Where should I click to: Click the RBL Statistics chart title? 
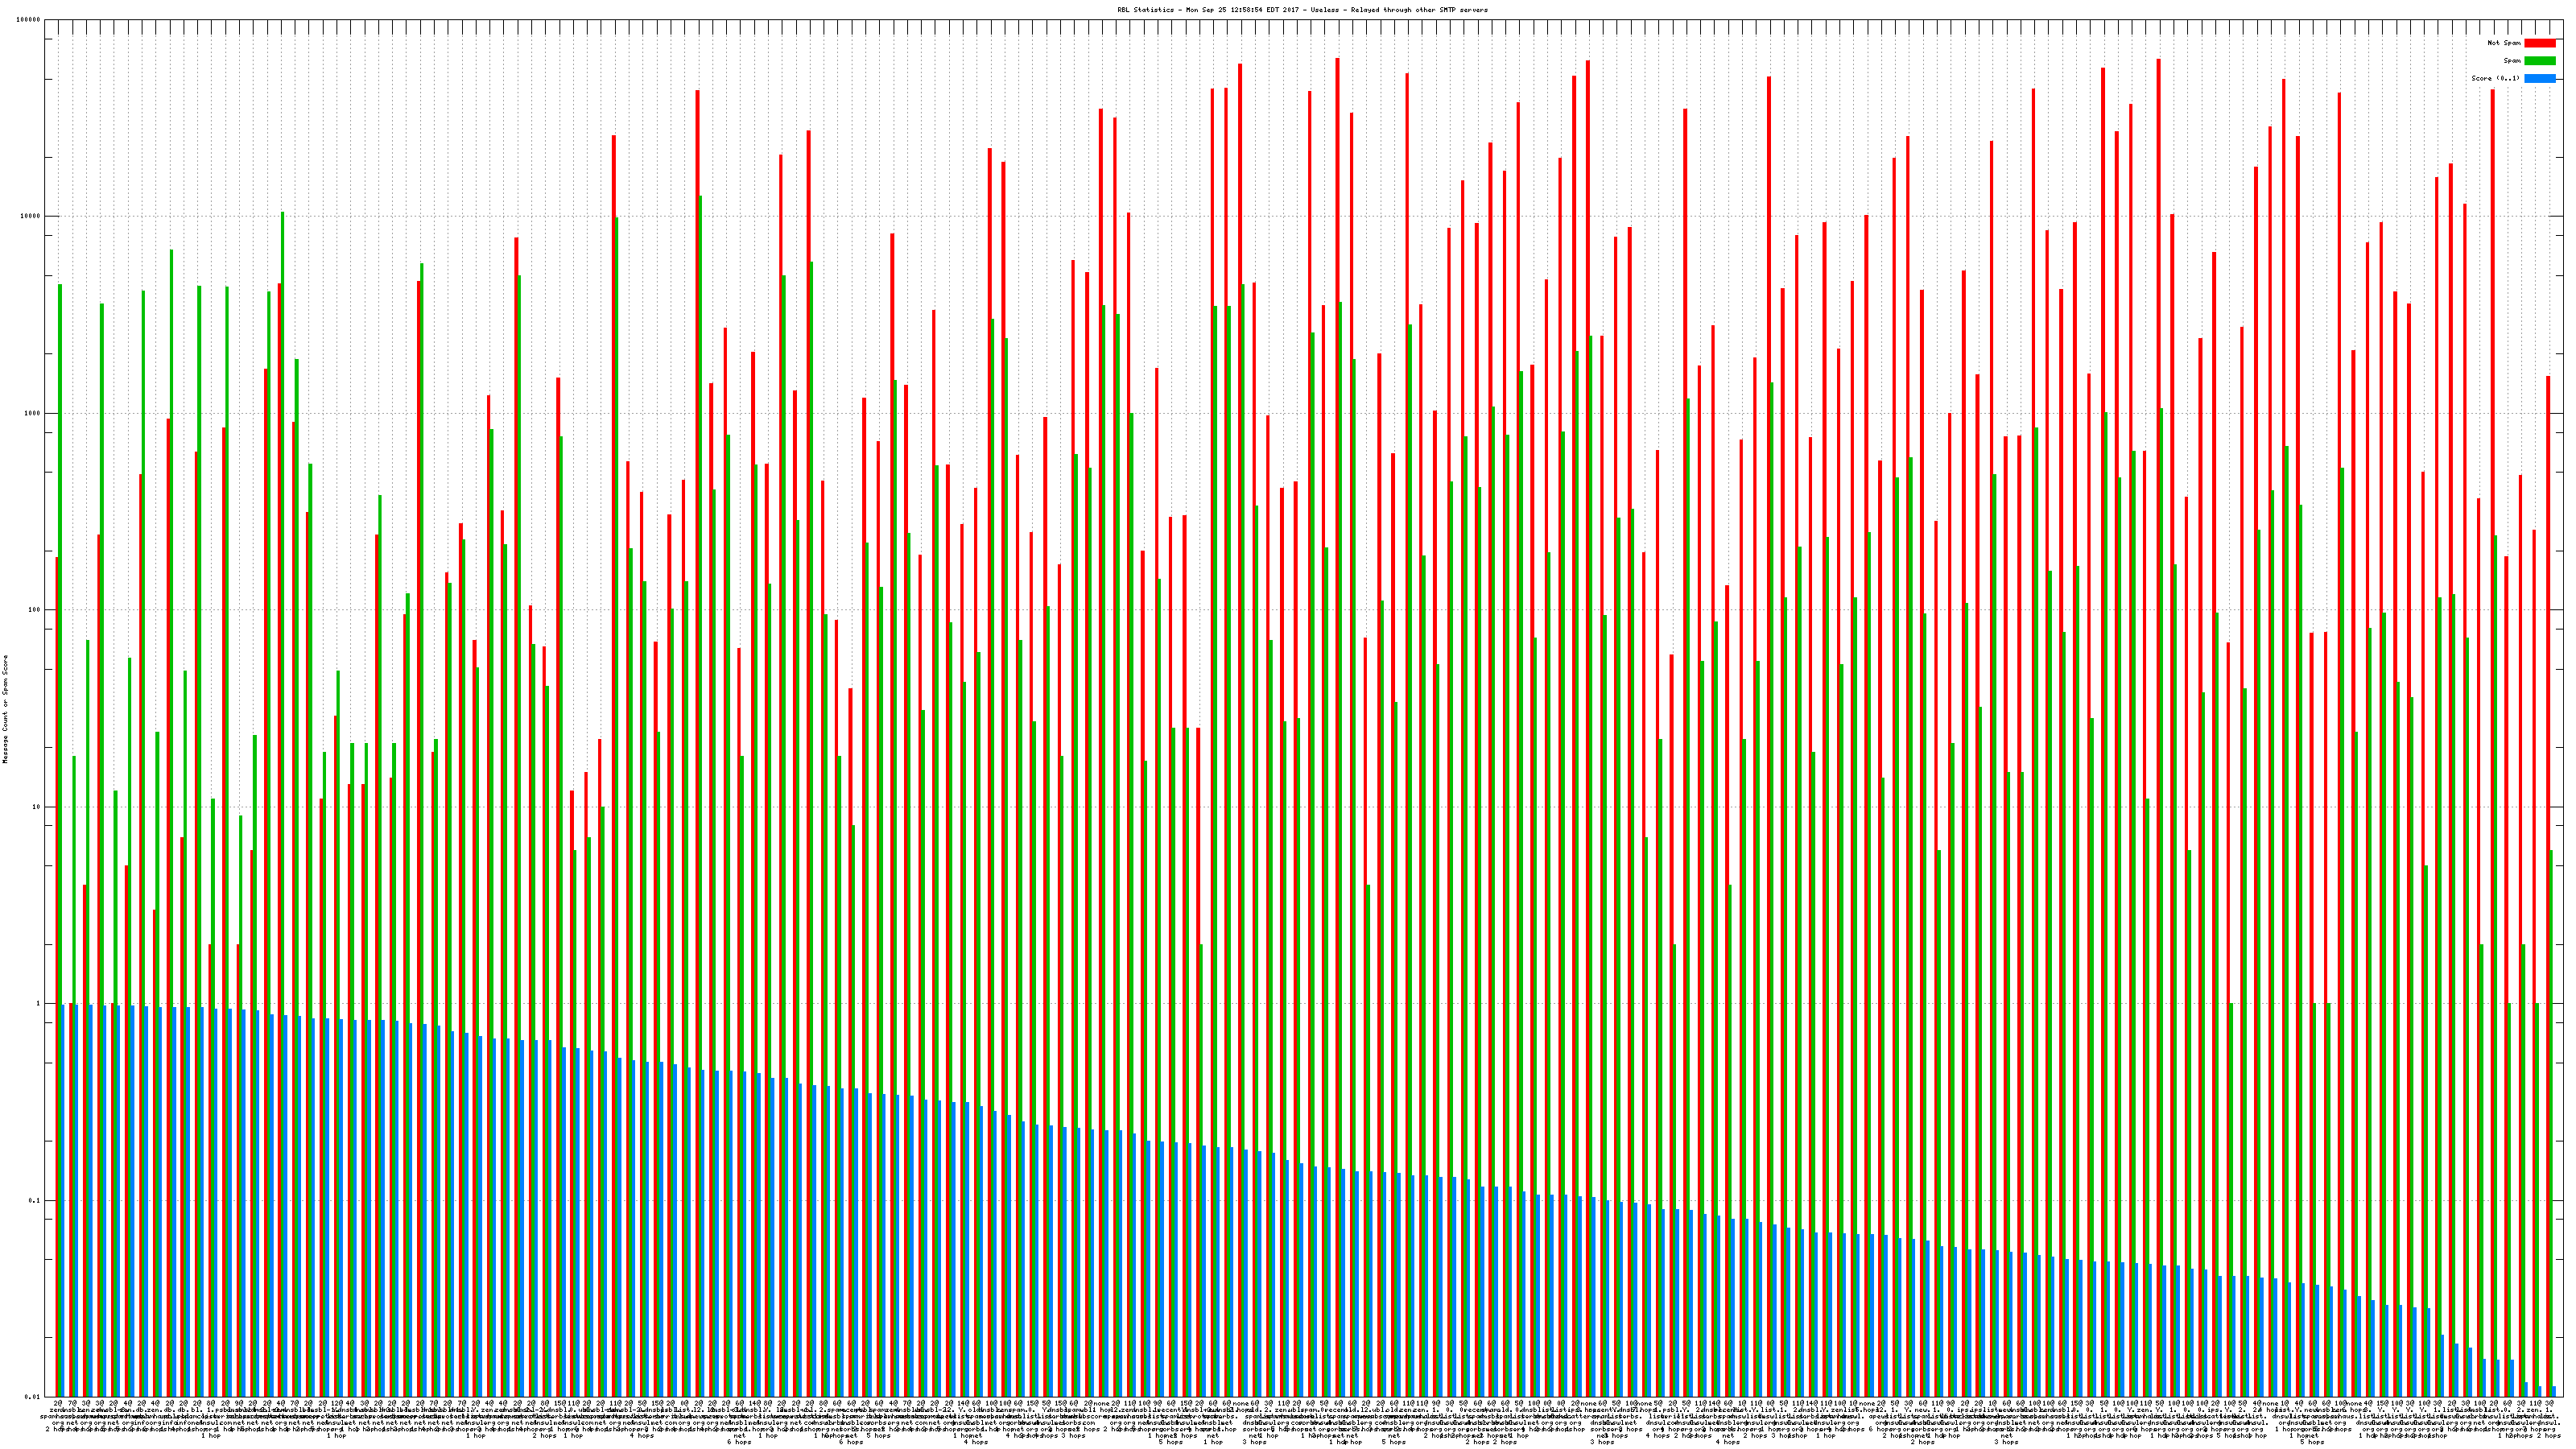tap(1302, 10)
